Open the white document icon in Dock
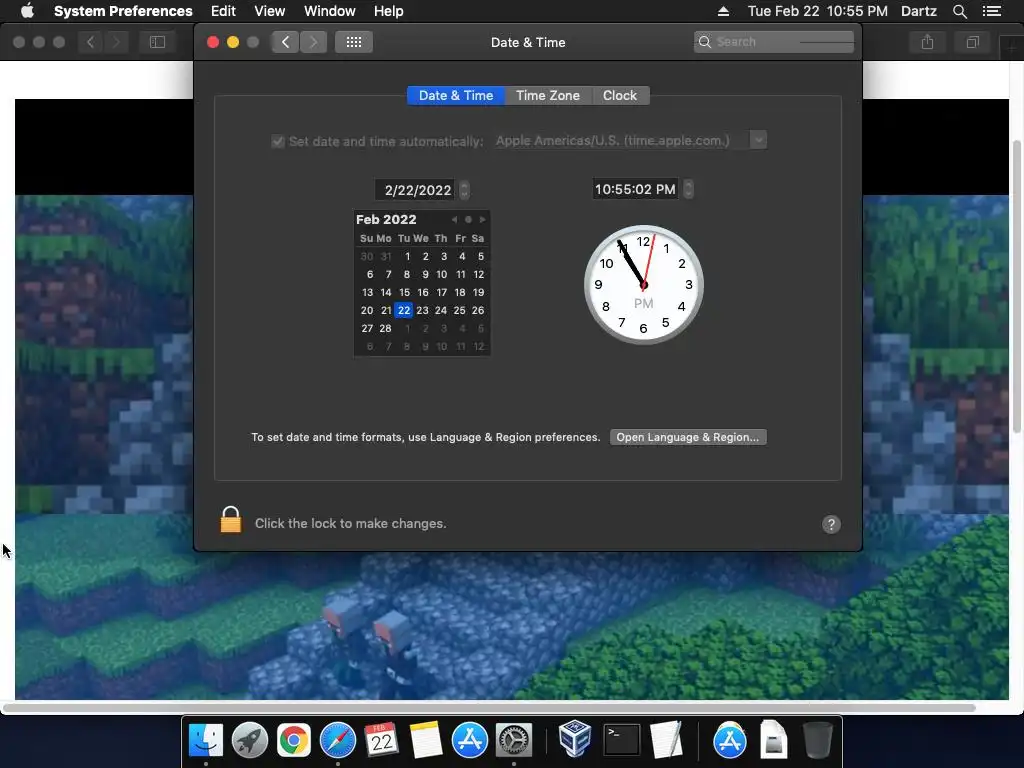Image resolution: width=1024 pixels, height=768 pixels. (x=774, y=740)
